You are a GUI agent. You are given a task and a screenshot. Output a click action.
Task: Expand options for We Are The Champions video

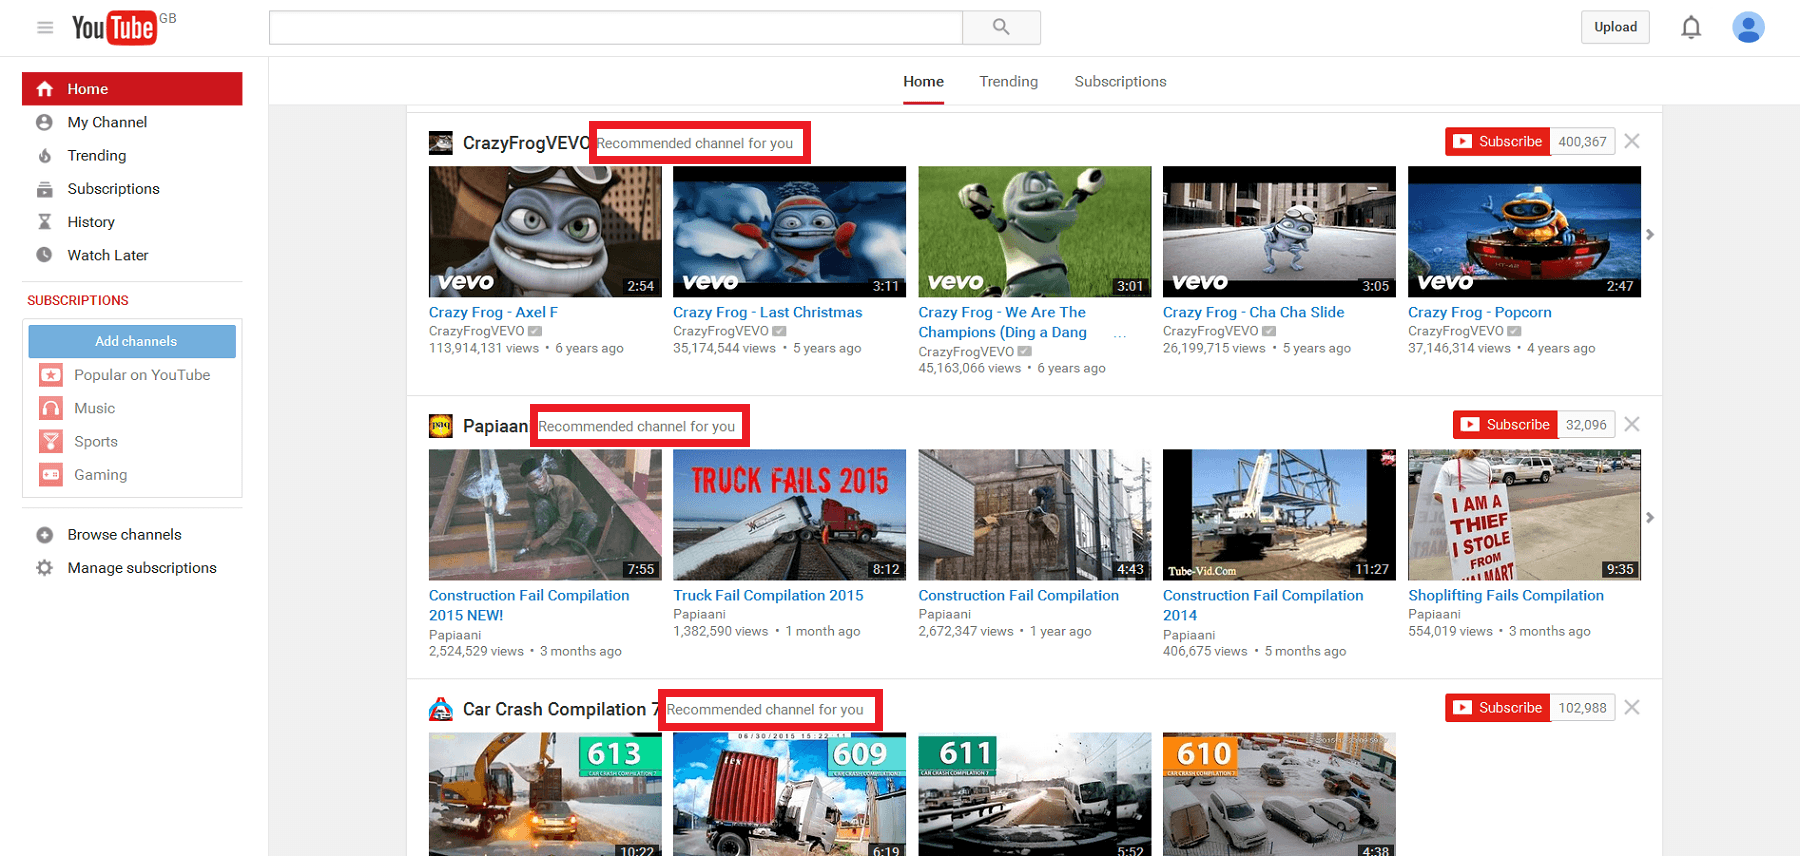(x=1120, y=335)
